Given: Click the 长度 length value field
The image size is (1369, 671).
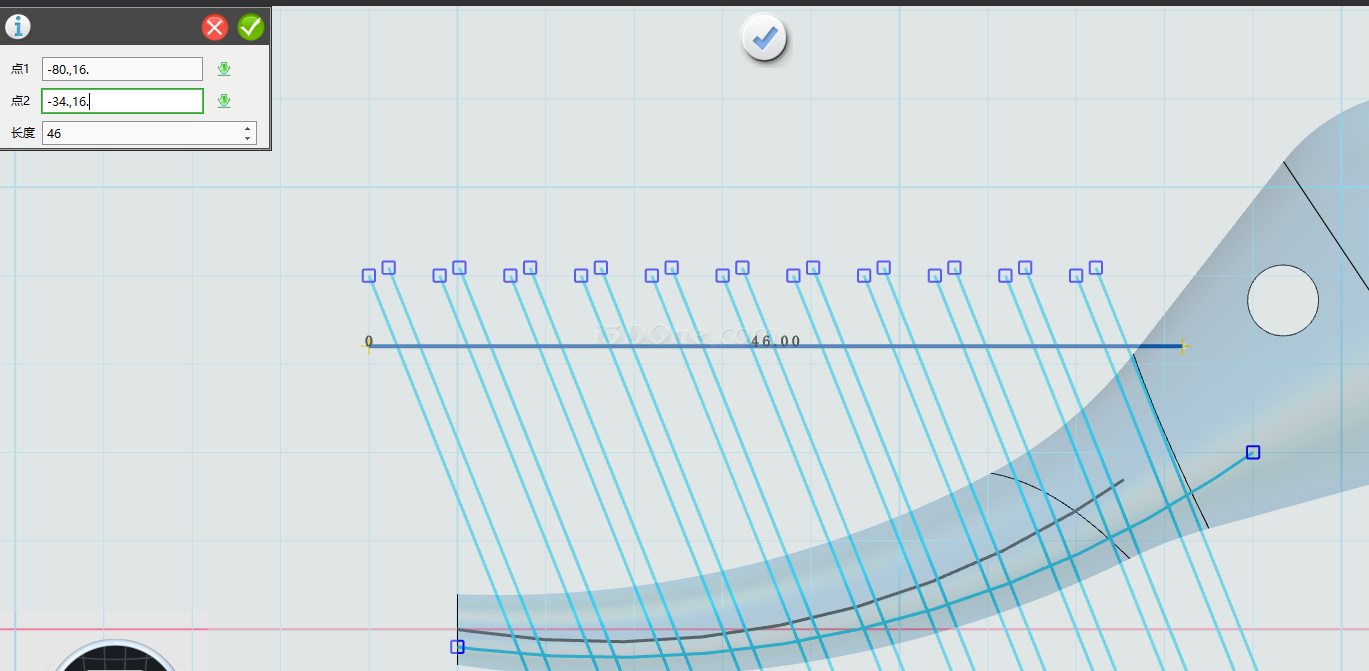Looking at the screenshot, I should 140,133.
